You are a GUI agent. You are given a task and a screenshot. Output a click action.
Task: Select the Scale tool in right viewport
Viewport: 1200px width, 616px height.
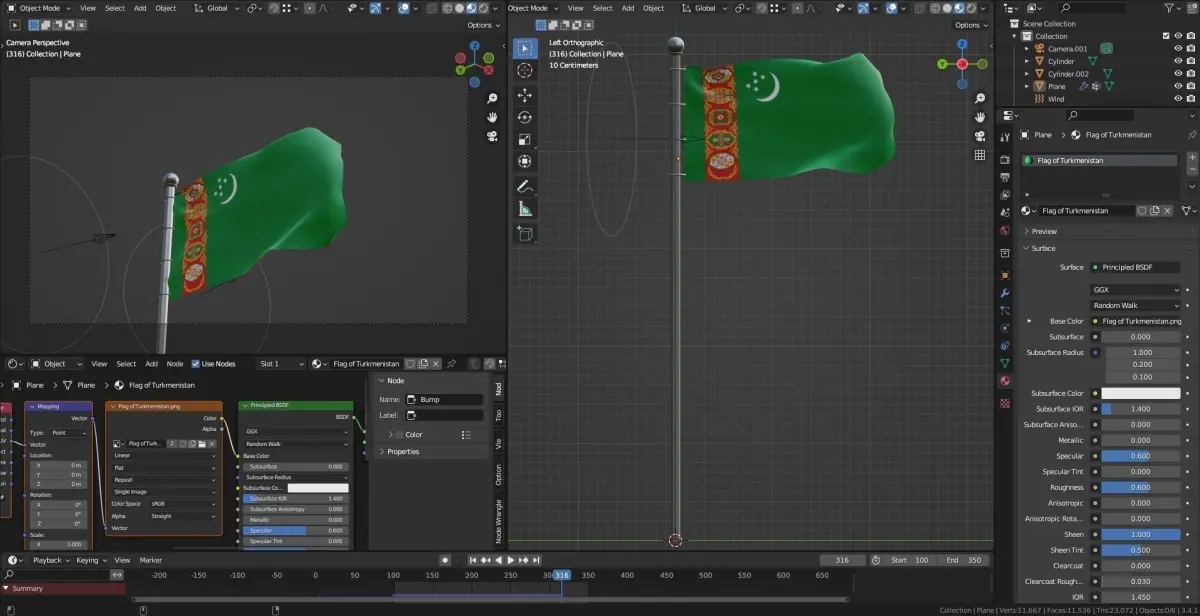525,139
